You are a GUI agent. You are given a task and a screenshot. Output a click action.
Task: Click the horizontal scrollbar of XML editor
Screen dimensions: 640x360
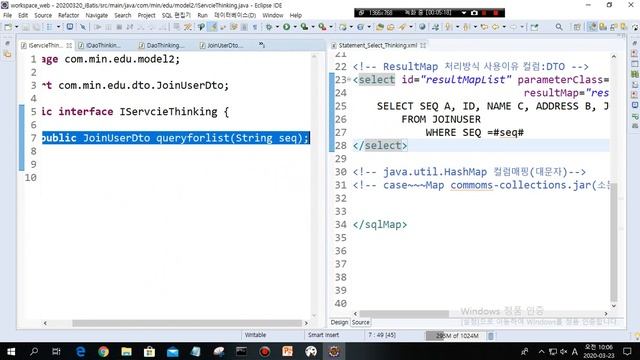[404, 314]
